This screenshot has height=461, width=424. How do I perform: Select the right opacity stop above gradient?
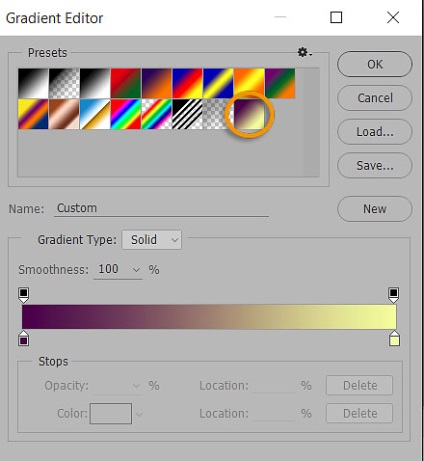[394, 295]
